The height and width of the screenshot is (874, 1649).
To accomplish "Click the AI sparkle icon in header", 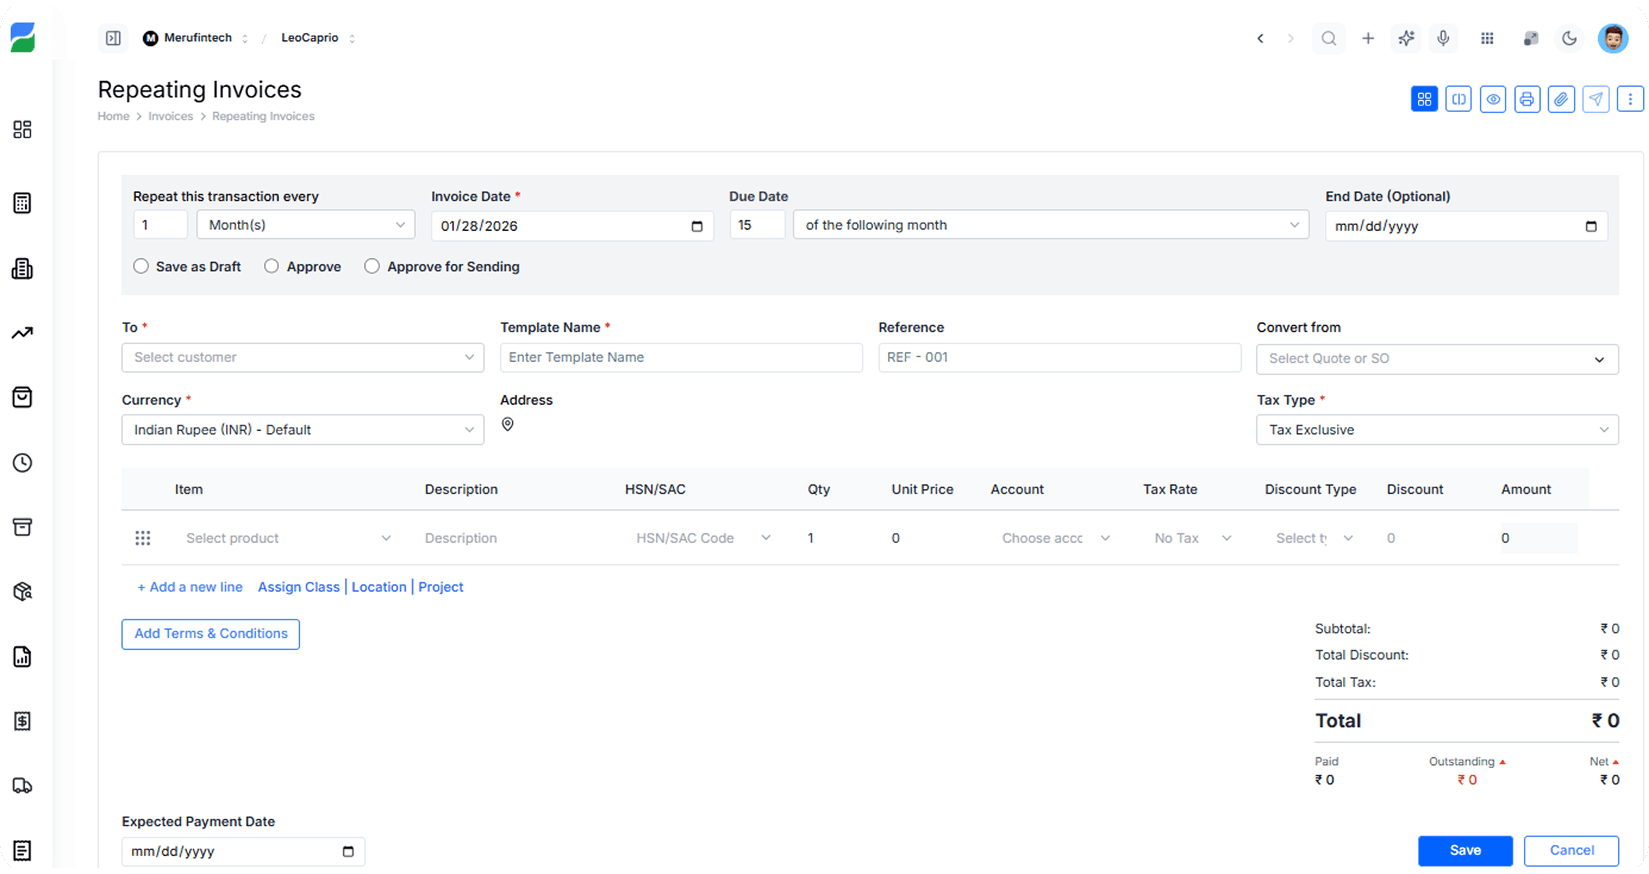I will point(1406,38).
